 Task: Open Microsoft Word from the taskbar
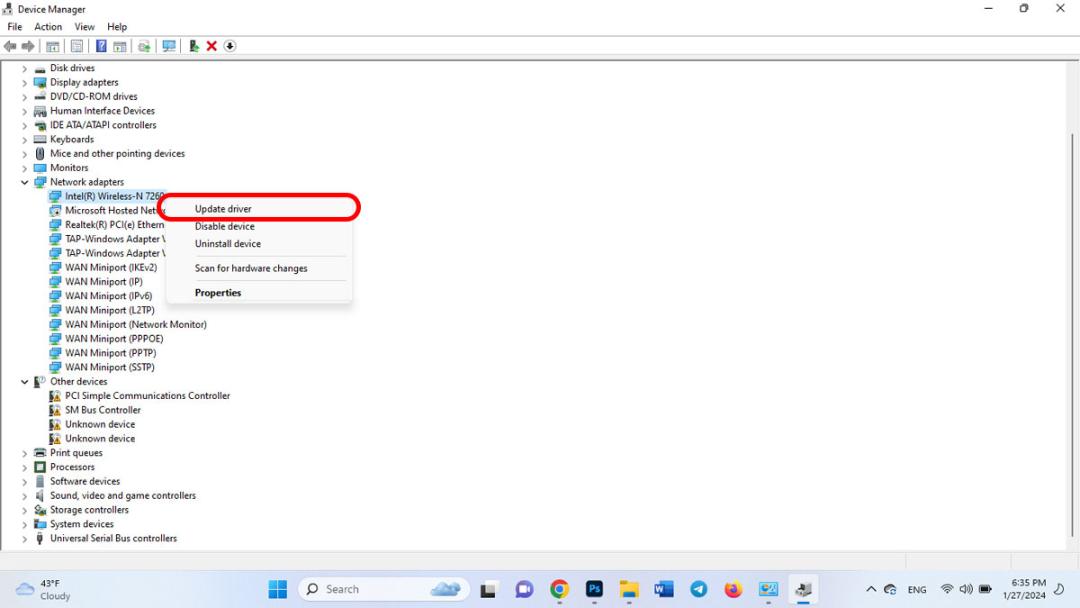pyautogui.click(x=664, y=589)
